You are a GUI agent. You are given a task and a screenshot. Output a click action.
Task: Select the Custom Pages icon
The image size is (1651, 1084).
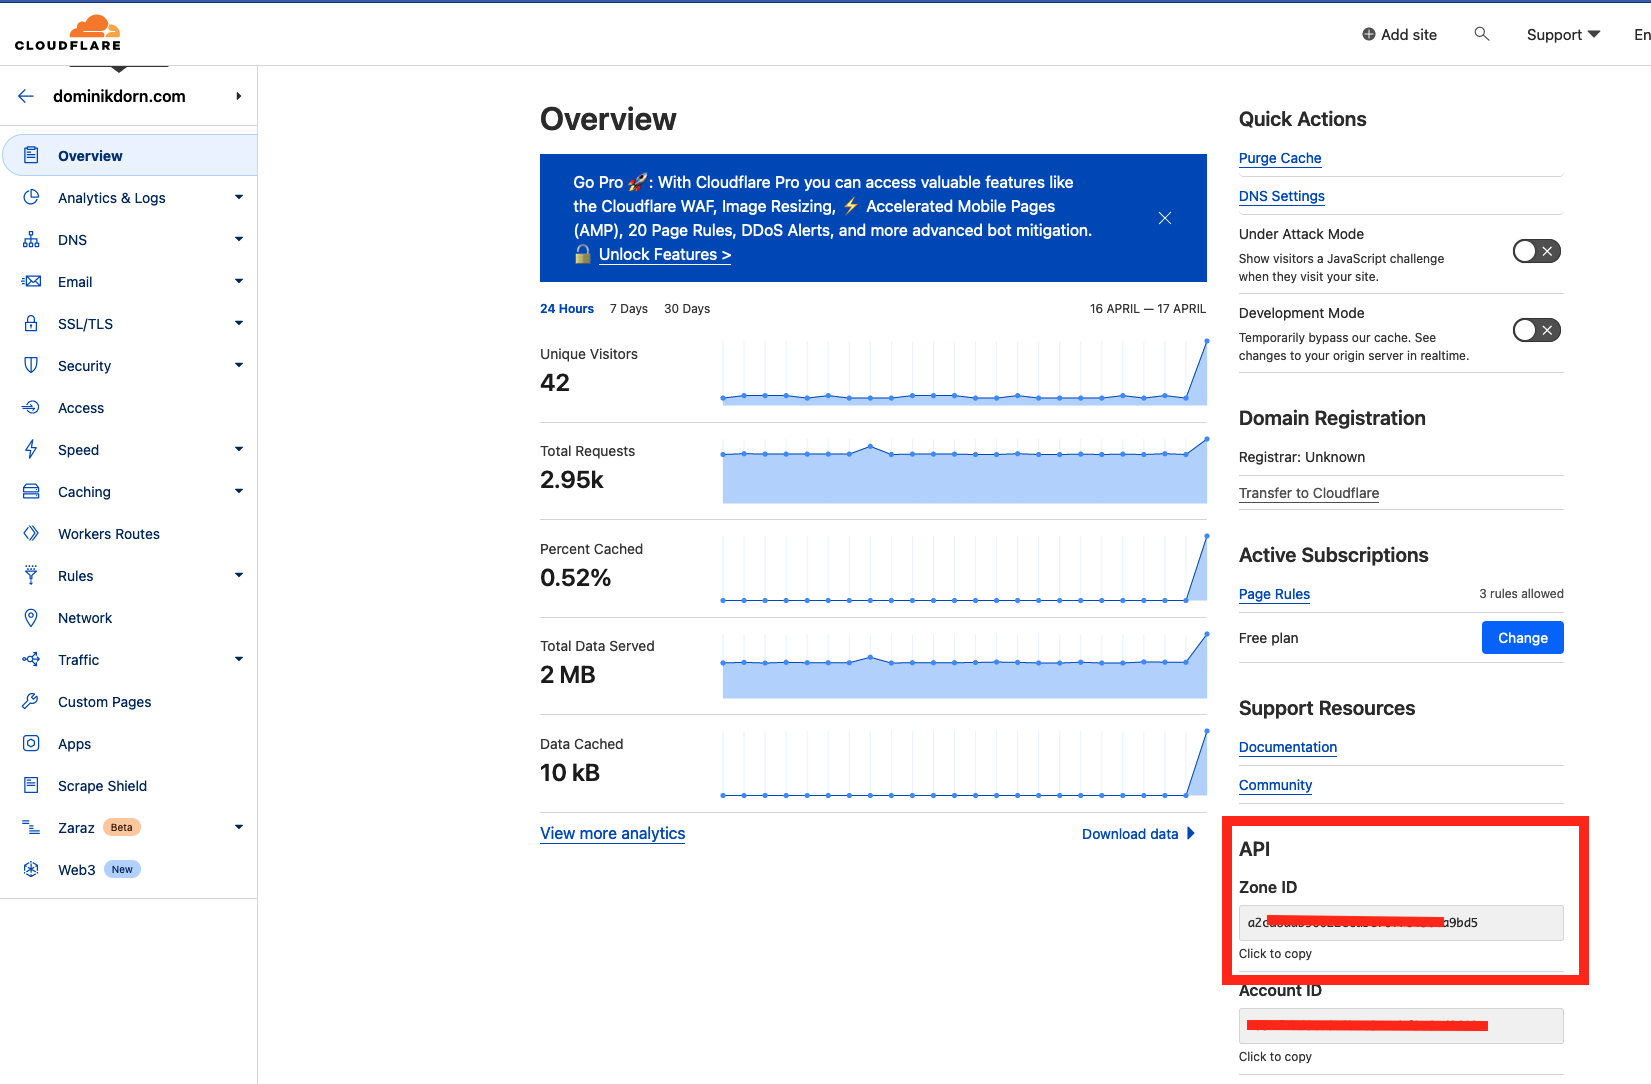[x=31, y=701]
